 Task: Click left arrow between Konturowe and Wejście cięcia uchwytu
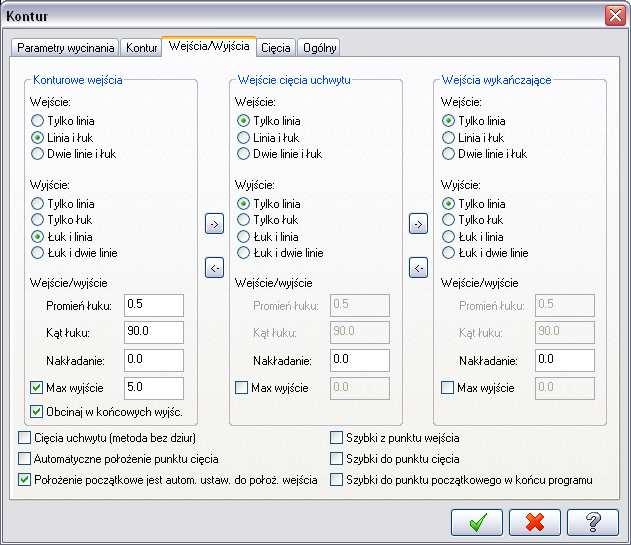[x=214, y=268]
